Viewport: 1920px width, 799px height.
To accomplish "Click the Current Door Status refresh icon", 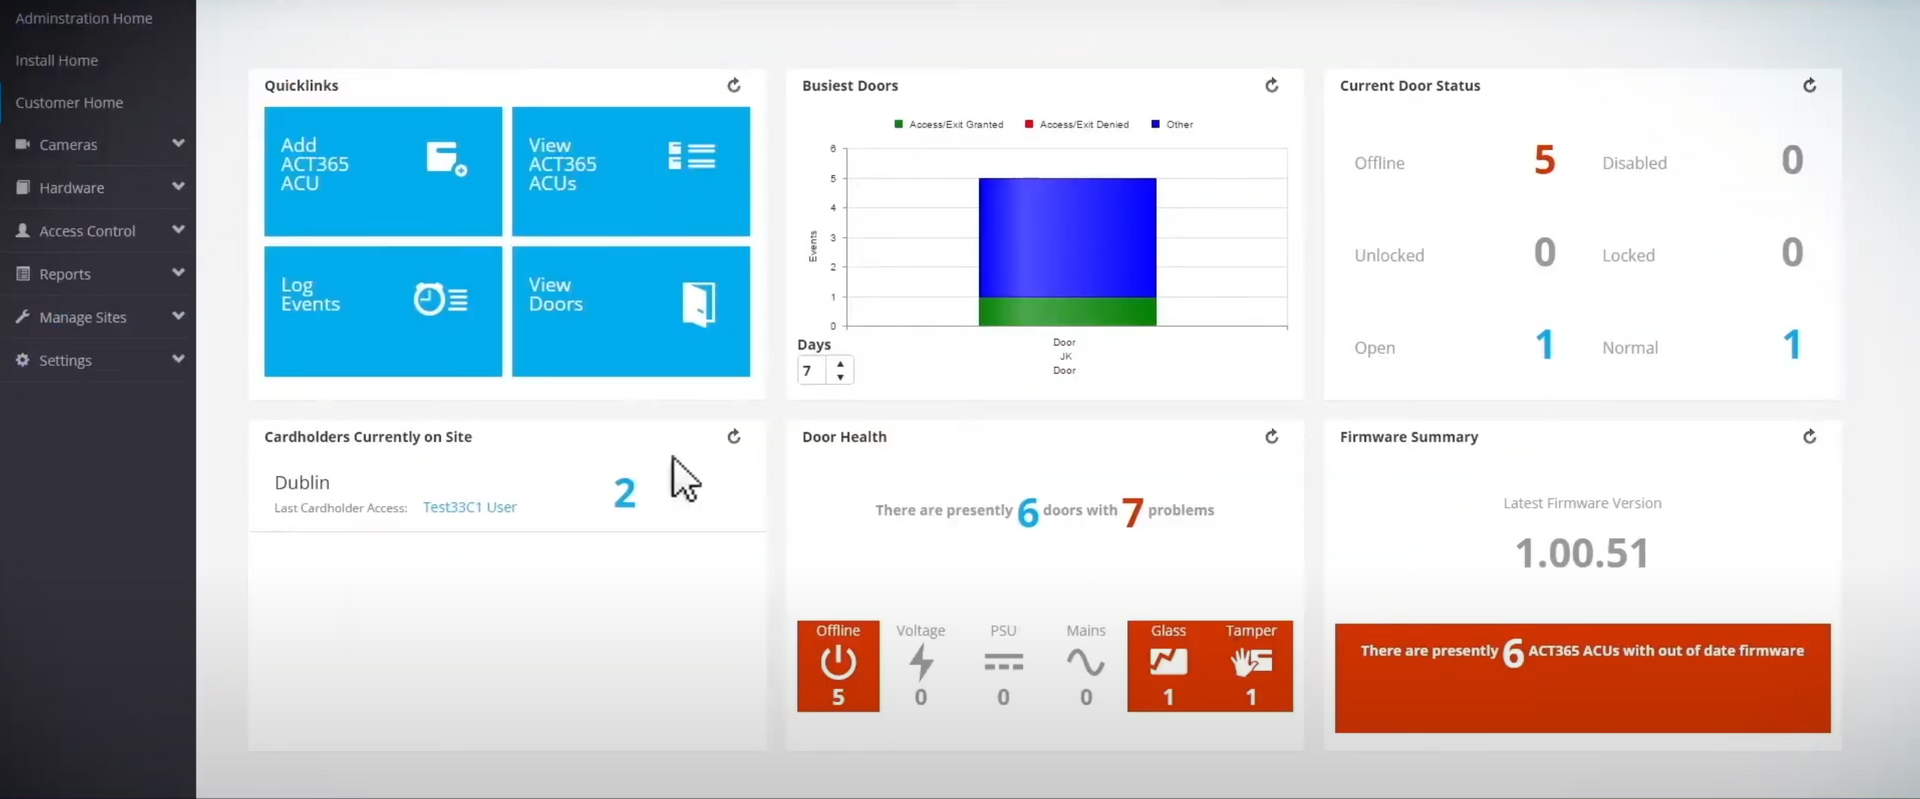I will pos(1809,86).
